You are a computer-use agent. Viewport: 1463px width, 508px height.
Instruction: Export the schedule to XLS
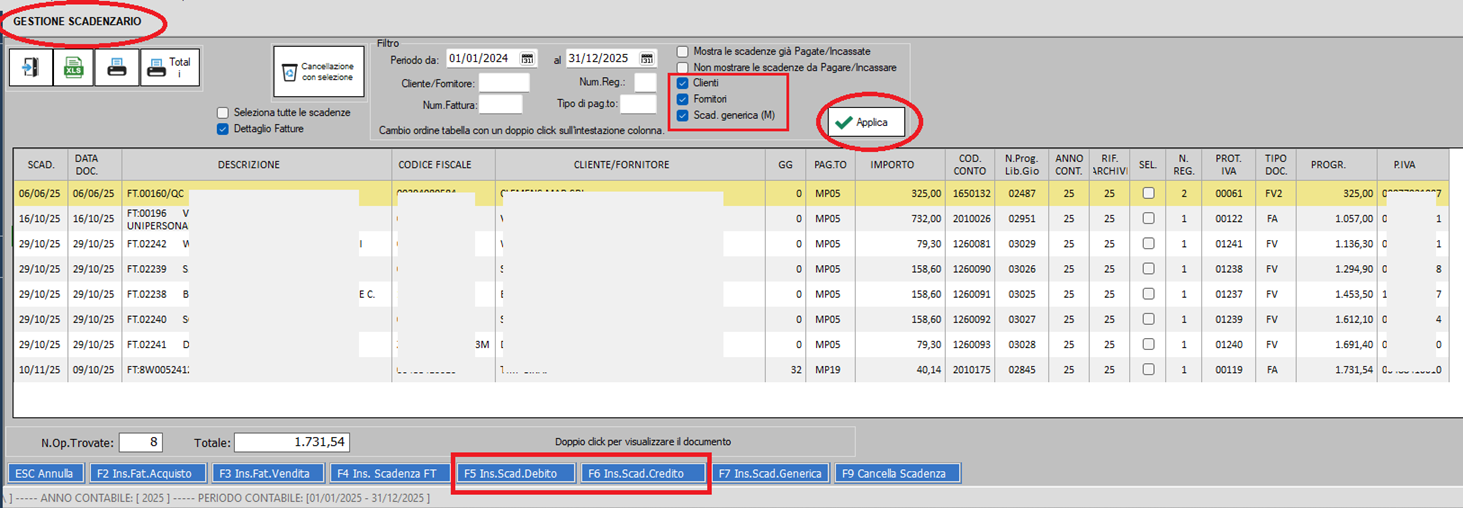pyautogui.click(x=73, y=67)
